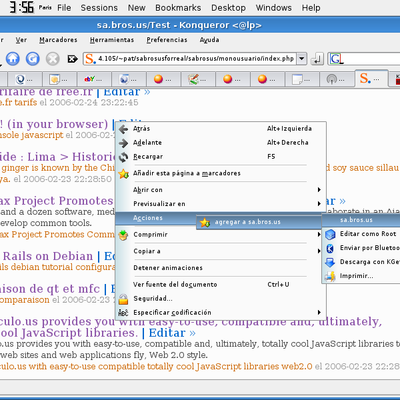
Task: Open the Bookmarks menu in top bar
Action: [x=178, y=8]
